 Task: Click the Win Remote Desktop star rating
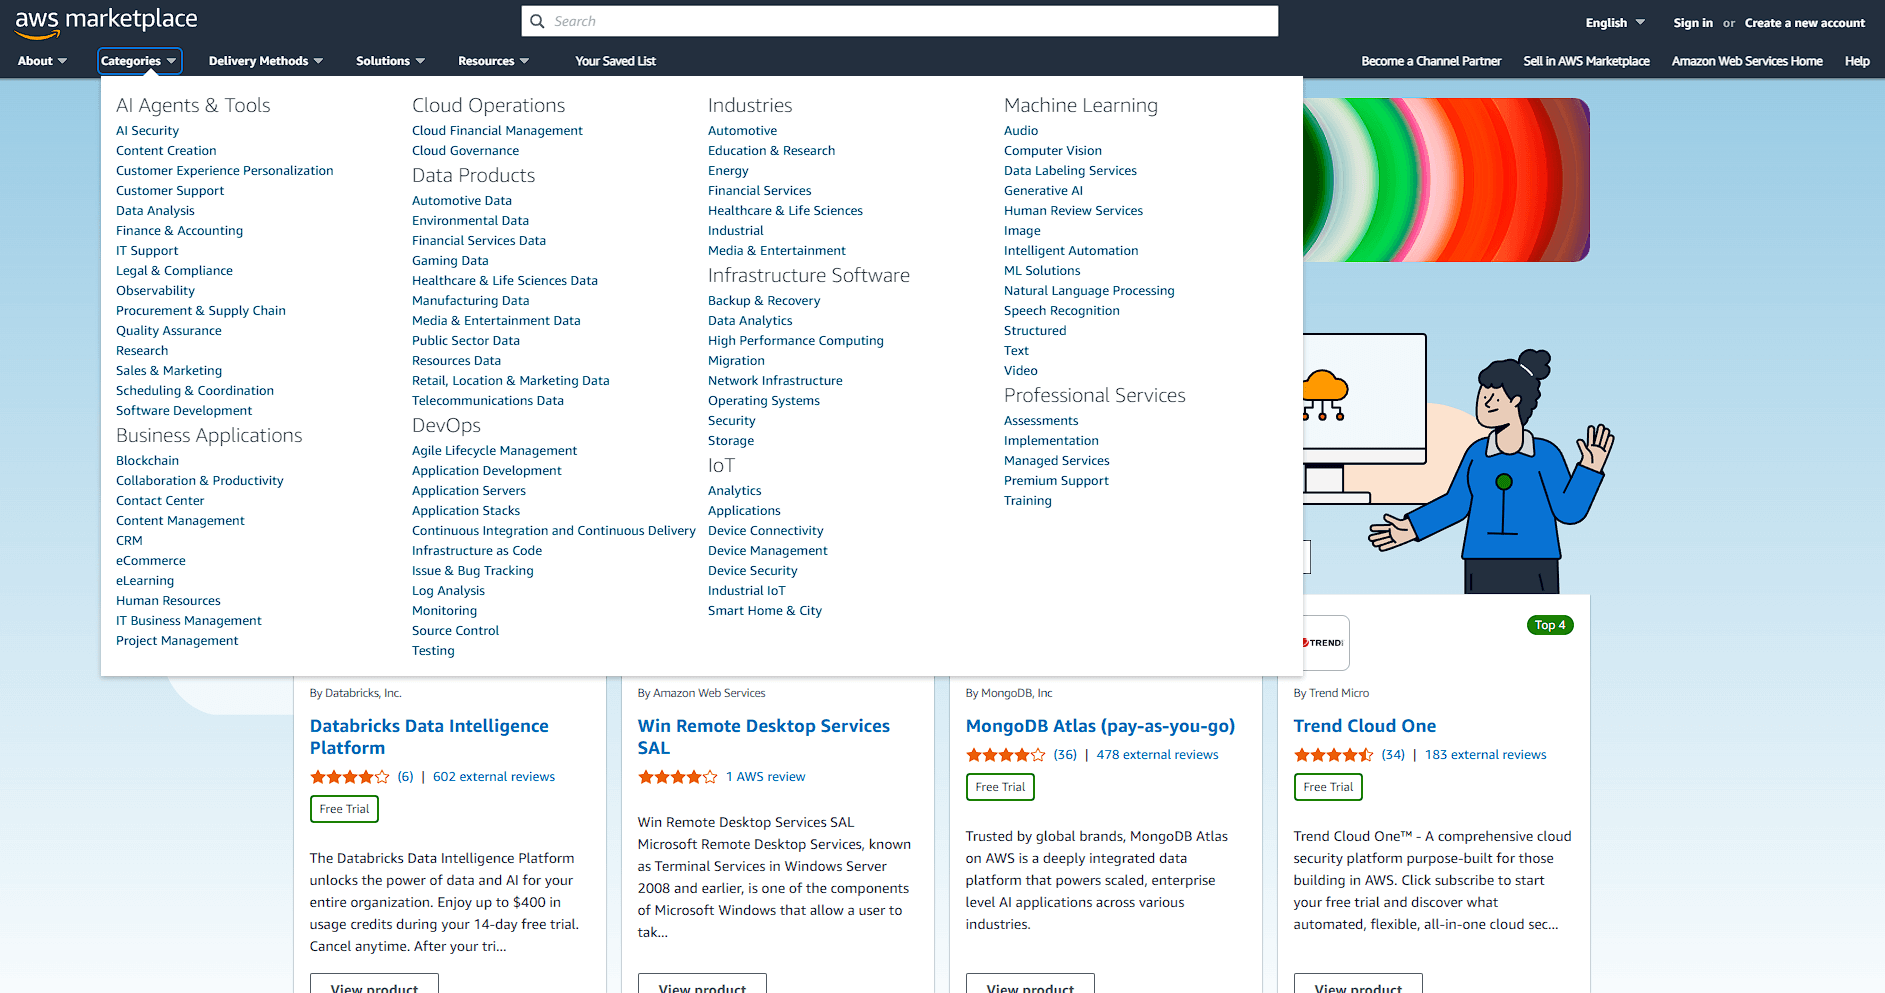pos(677,777)
